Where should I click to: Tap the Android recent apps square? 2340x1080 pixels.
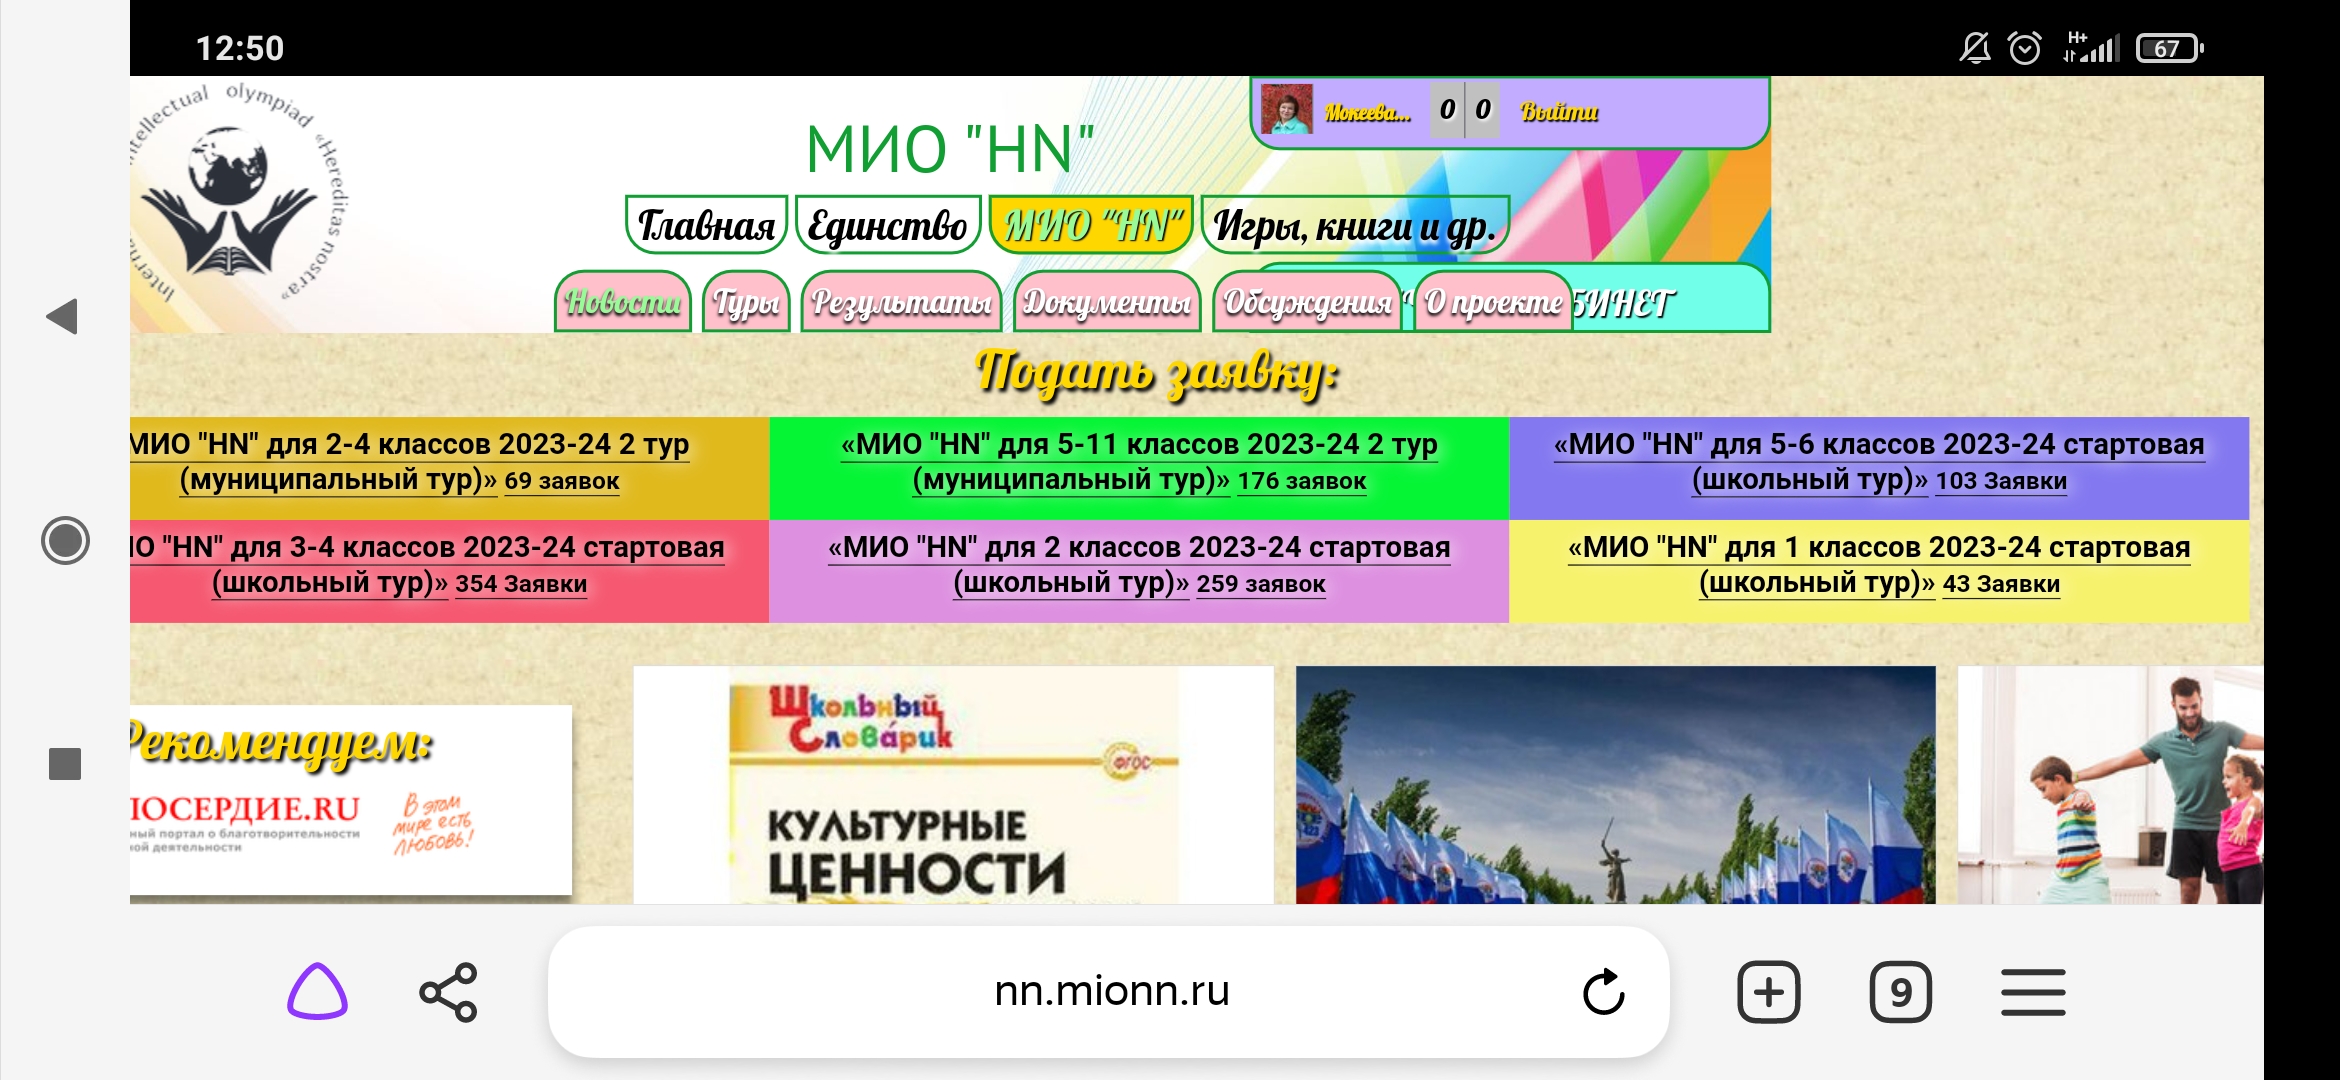(x=65, y=764)
